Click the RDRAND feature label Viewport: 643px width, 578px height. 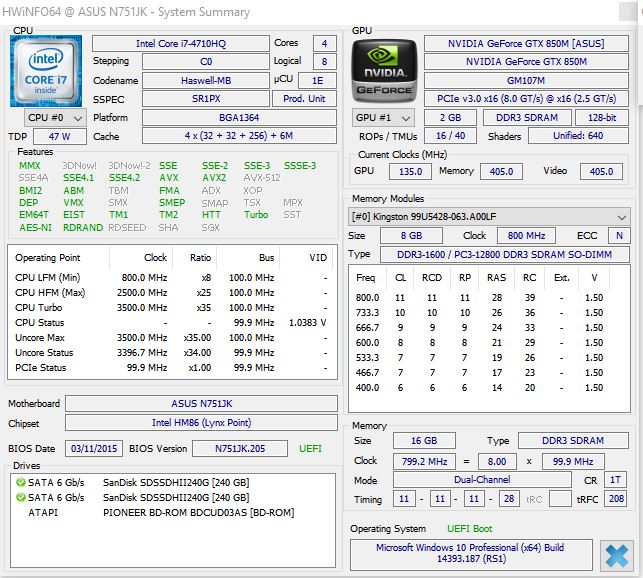(83, 228)
